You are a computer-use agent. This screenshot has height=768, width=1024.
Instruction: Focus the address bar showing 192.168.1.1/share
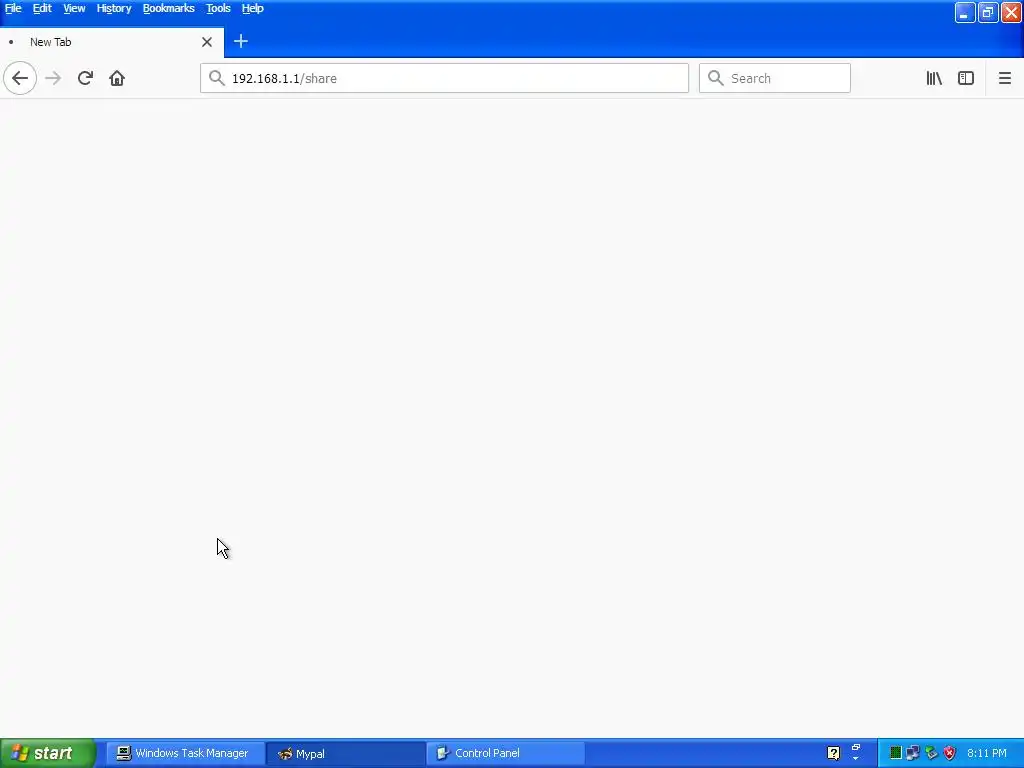444,78
